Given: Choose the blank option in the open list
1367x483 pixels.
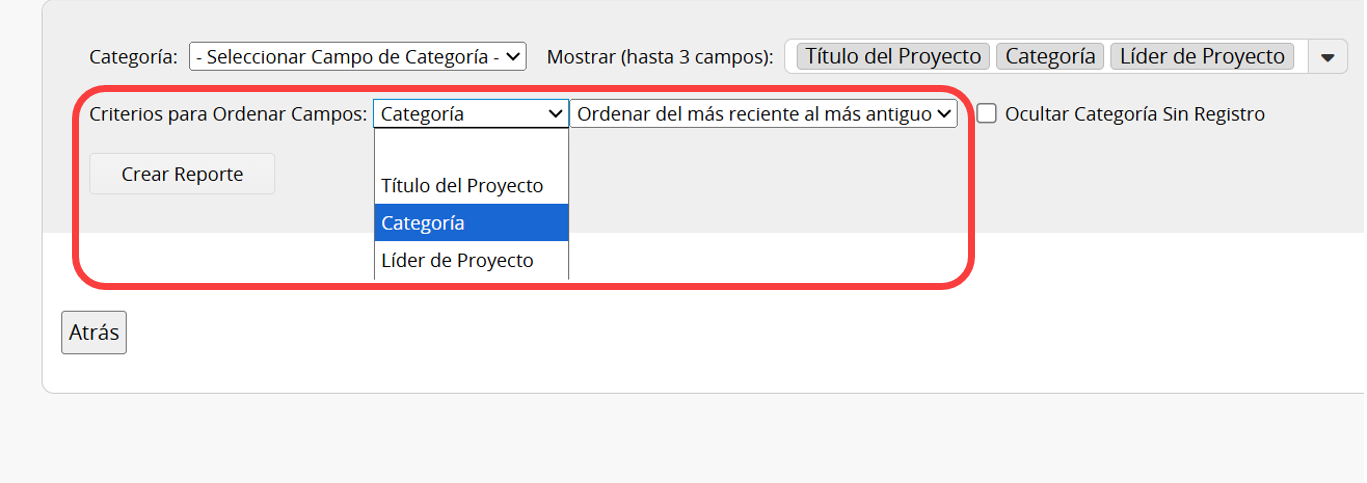Looking at the screenshot, I should 471,148.
